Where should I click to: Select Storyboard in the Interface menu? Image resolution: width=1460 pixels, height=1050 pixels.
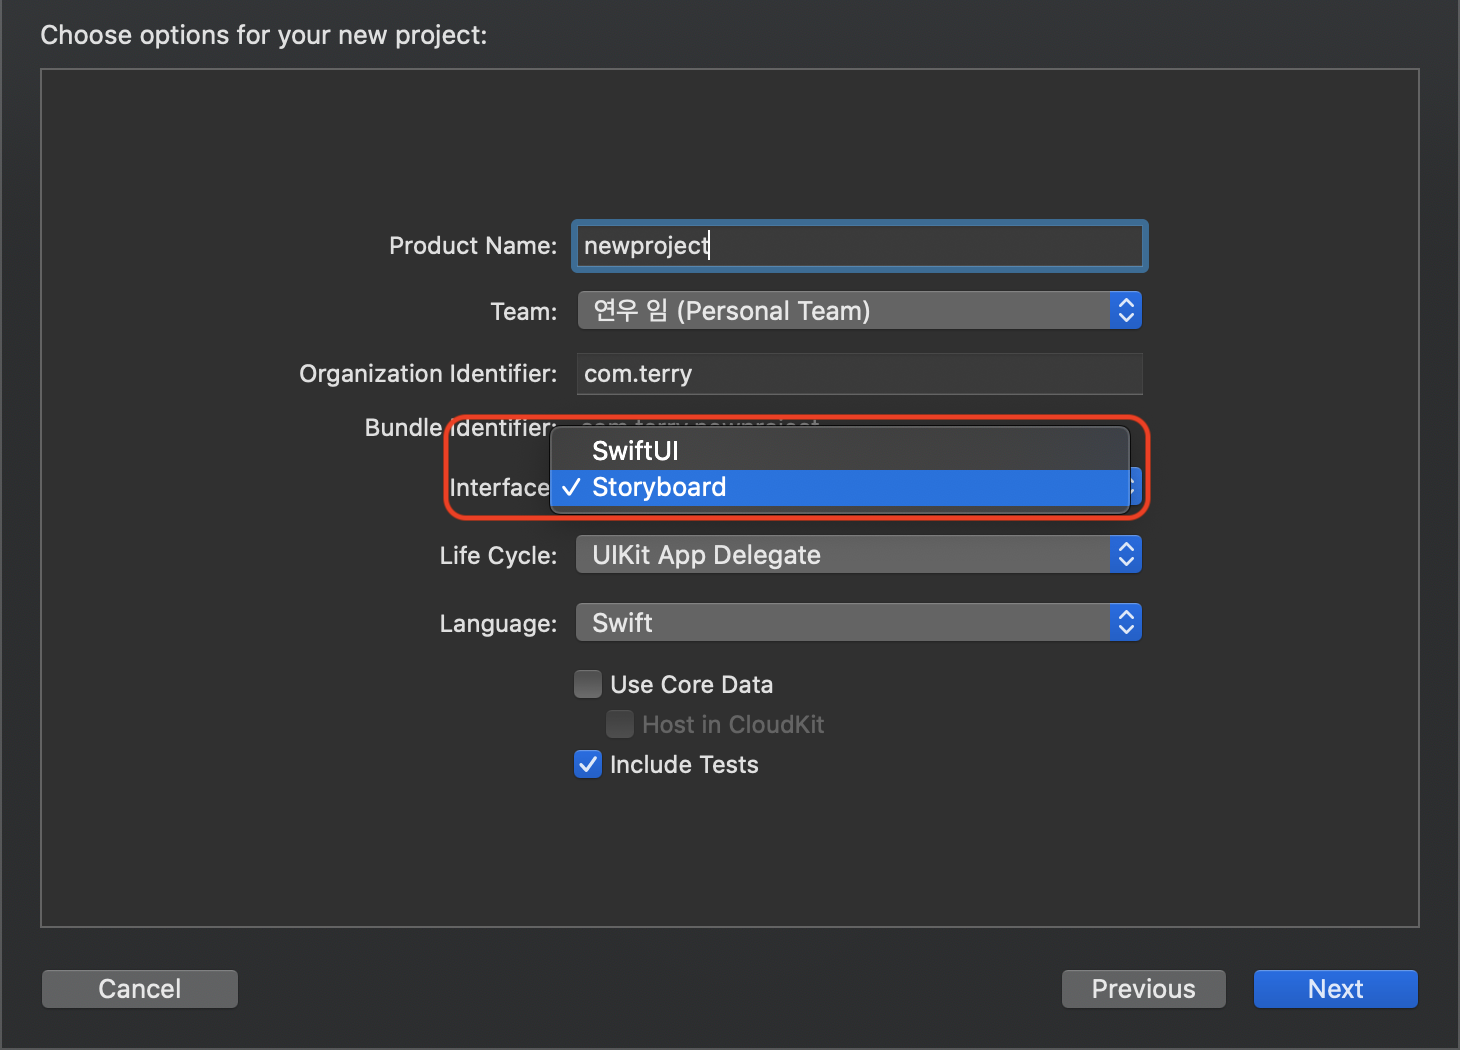point(840,488)
